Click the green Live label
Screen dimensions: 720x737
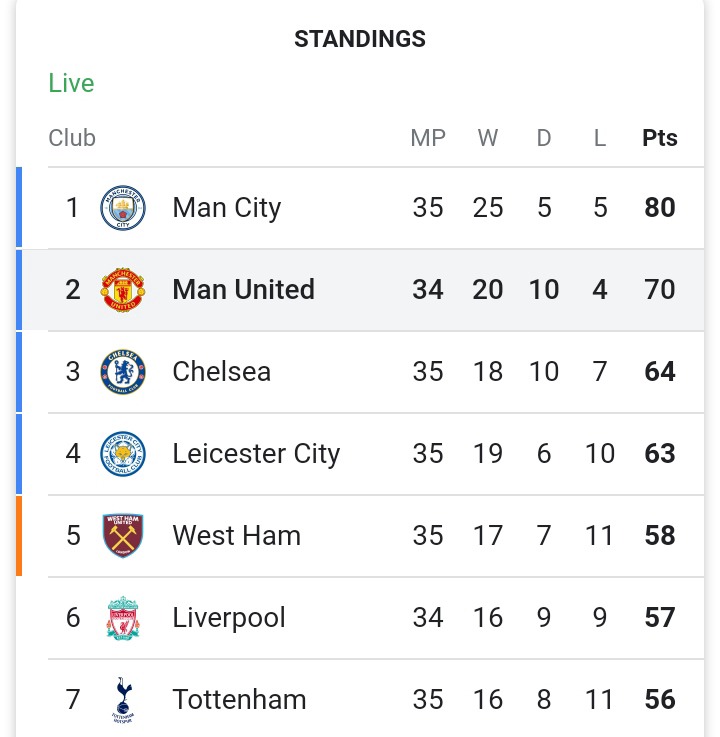pyautogui.click(x=71, y=83)
